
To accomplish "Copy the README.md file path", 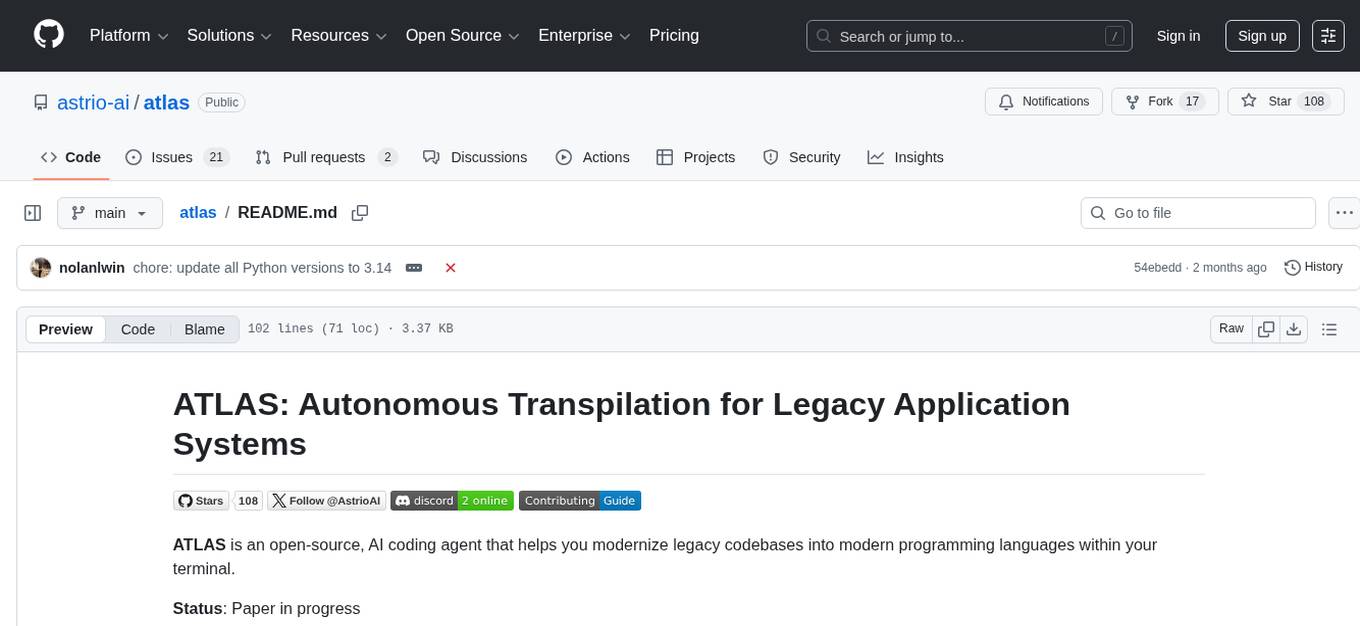I will (x=360, y=213).
